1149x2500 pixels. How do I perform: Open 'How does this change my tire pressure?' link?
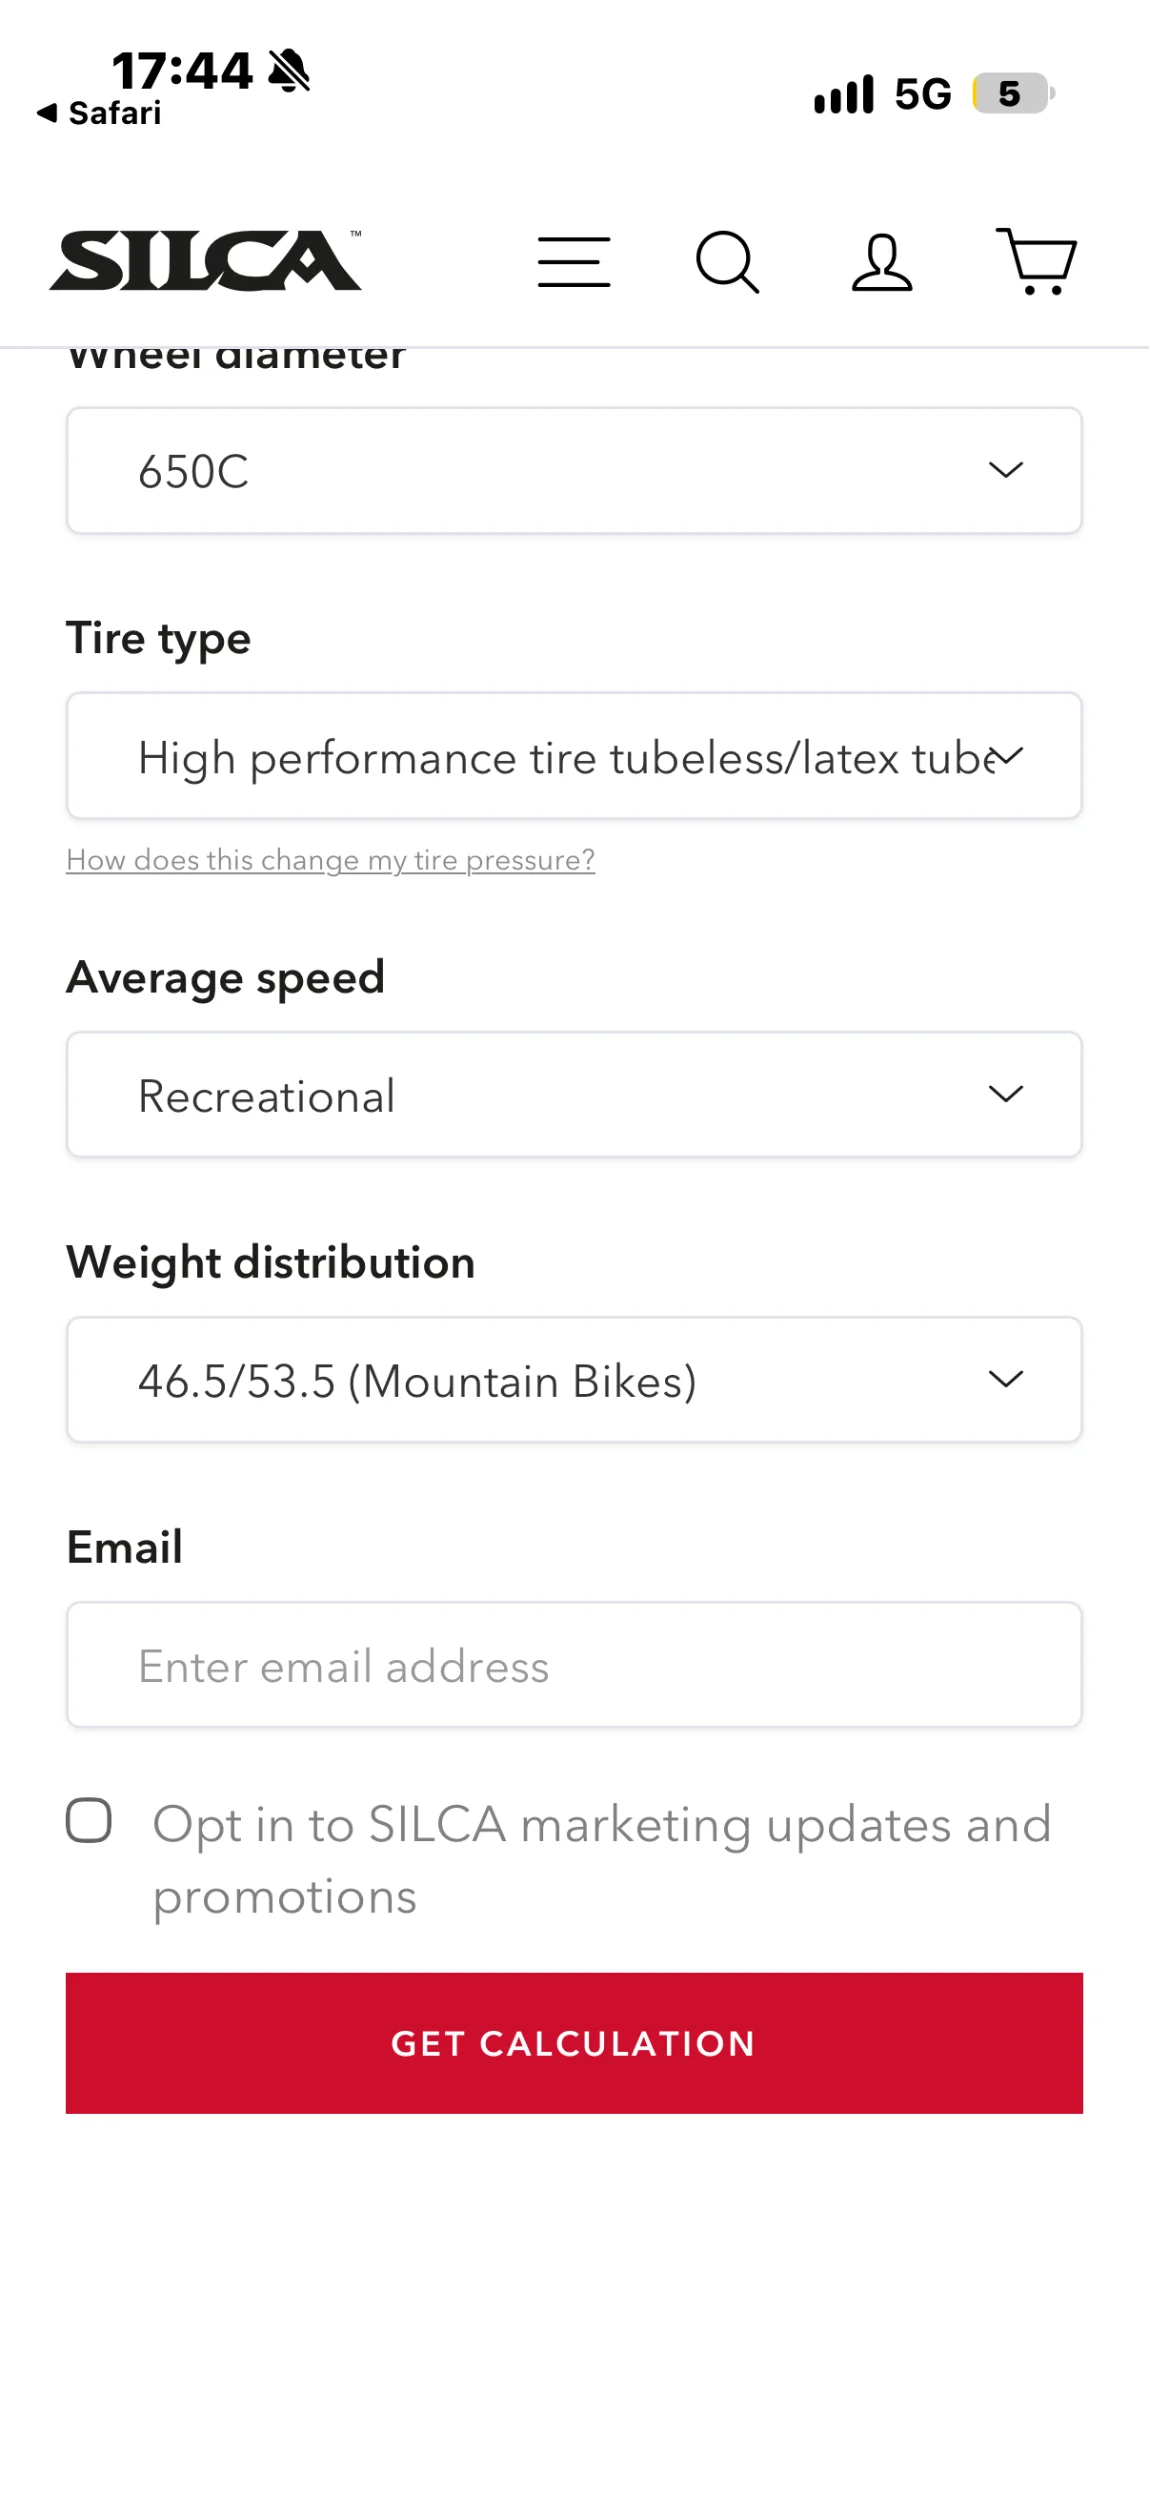point(330,860)
